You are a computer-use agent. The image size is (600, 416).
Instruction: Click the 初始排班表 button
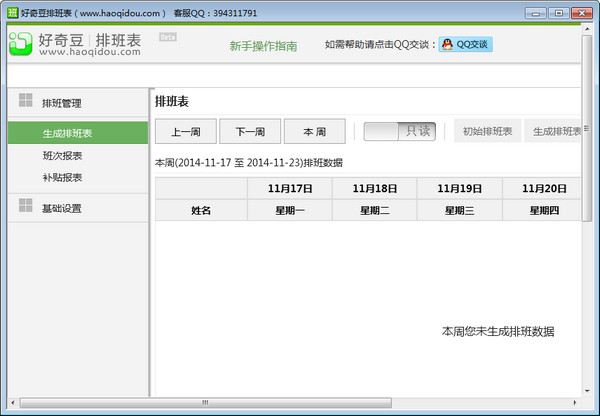pyautogui.click(x=488, y=131)
